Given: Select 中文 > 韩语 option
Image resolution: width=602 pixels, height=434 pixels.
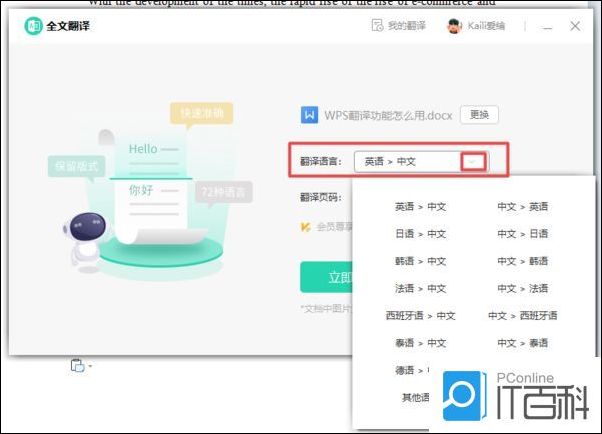Looking at the screenshot, I should point(522,261).
